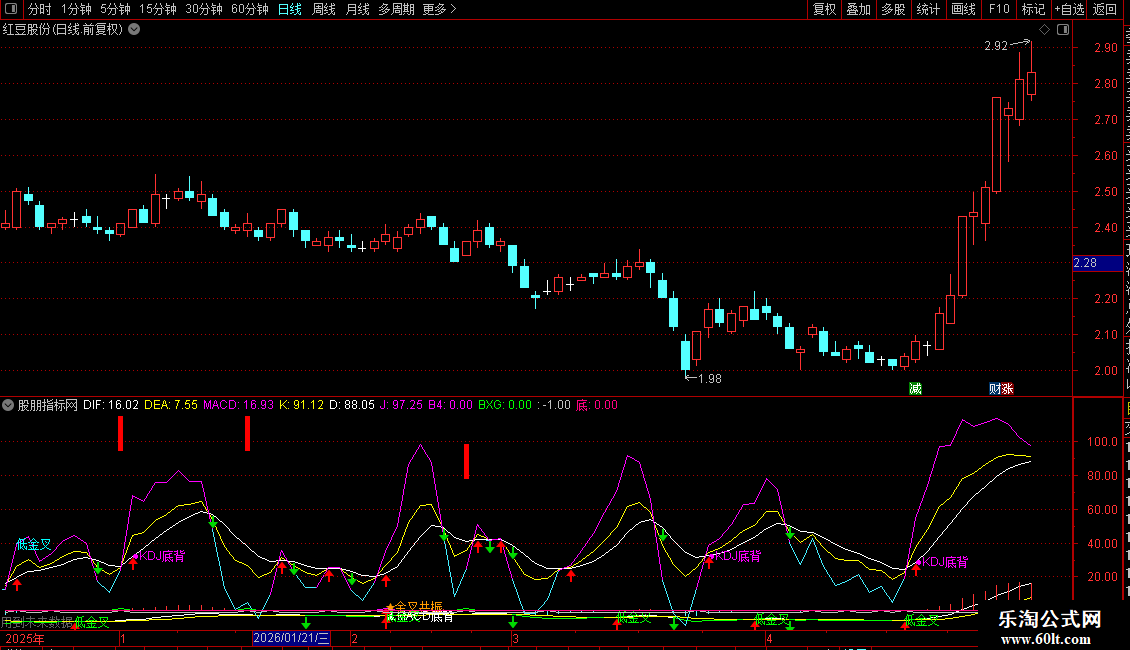
Task: Toggle right side panel icon near chart corner
Action: point(1063,29)
